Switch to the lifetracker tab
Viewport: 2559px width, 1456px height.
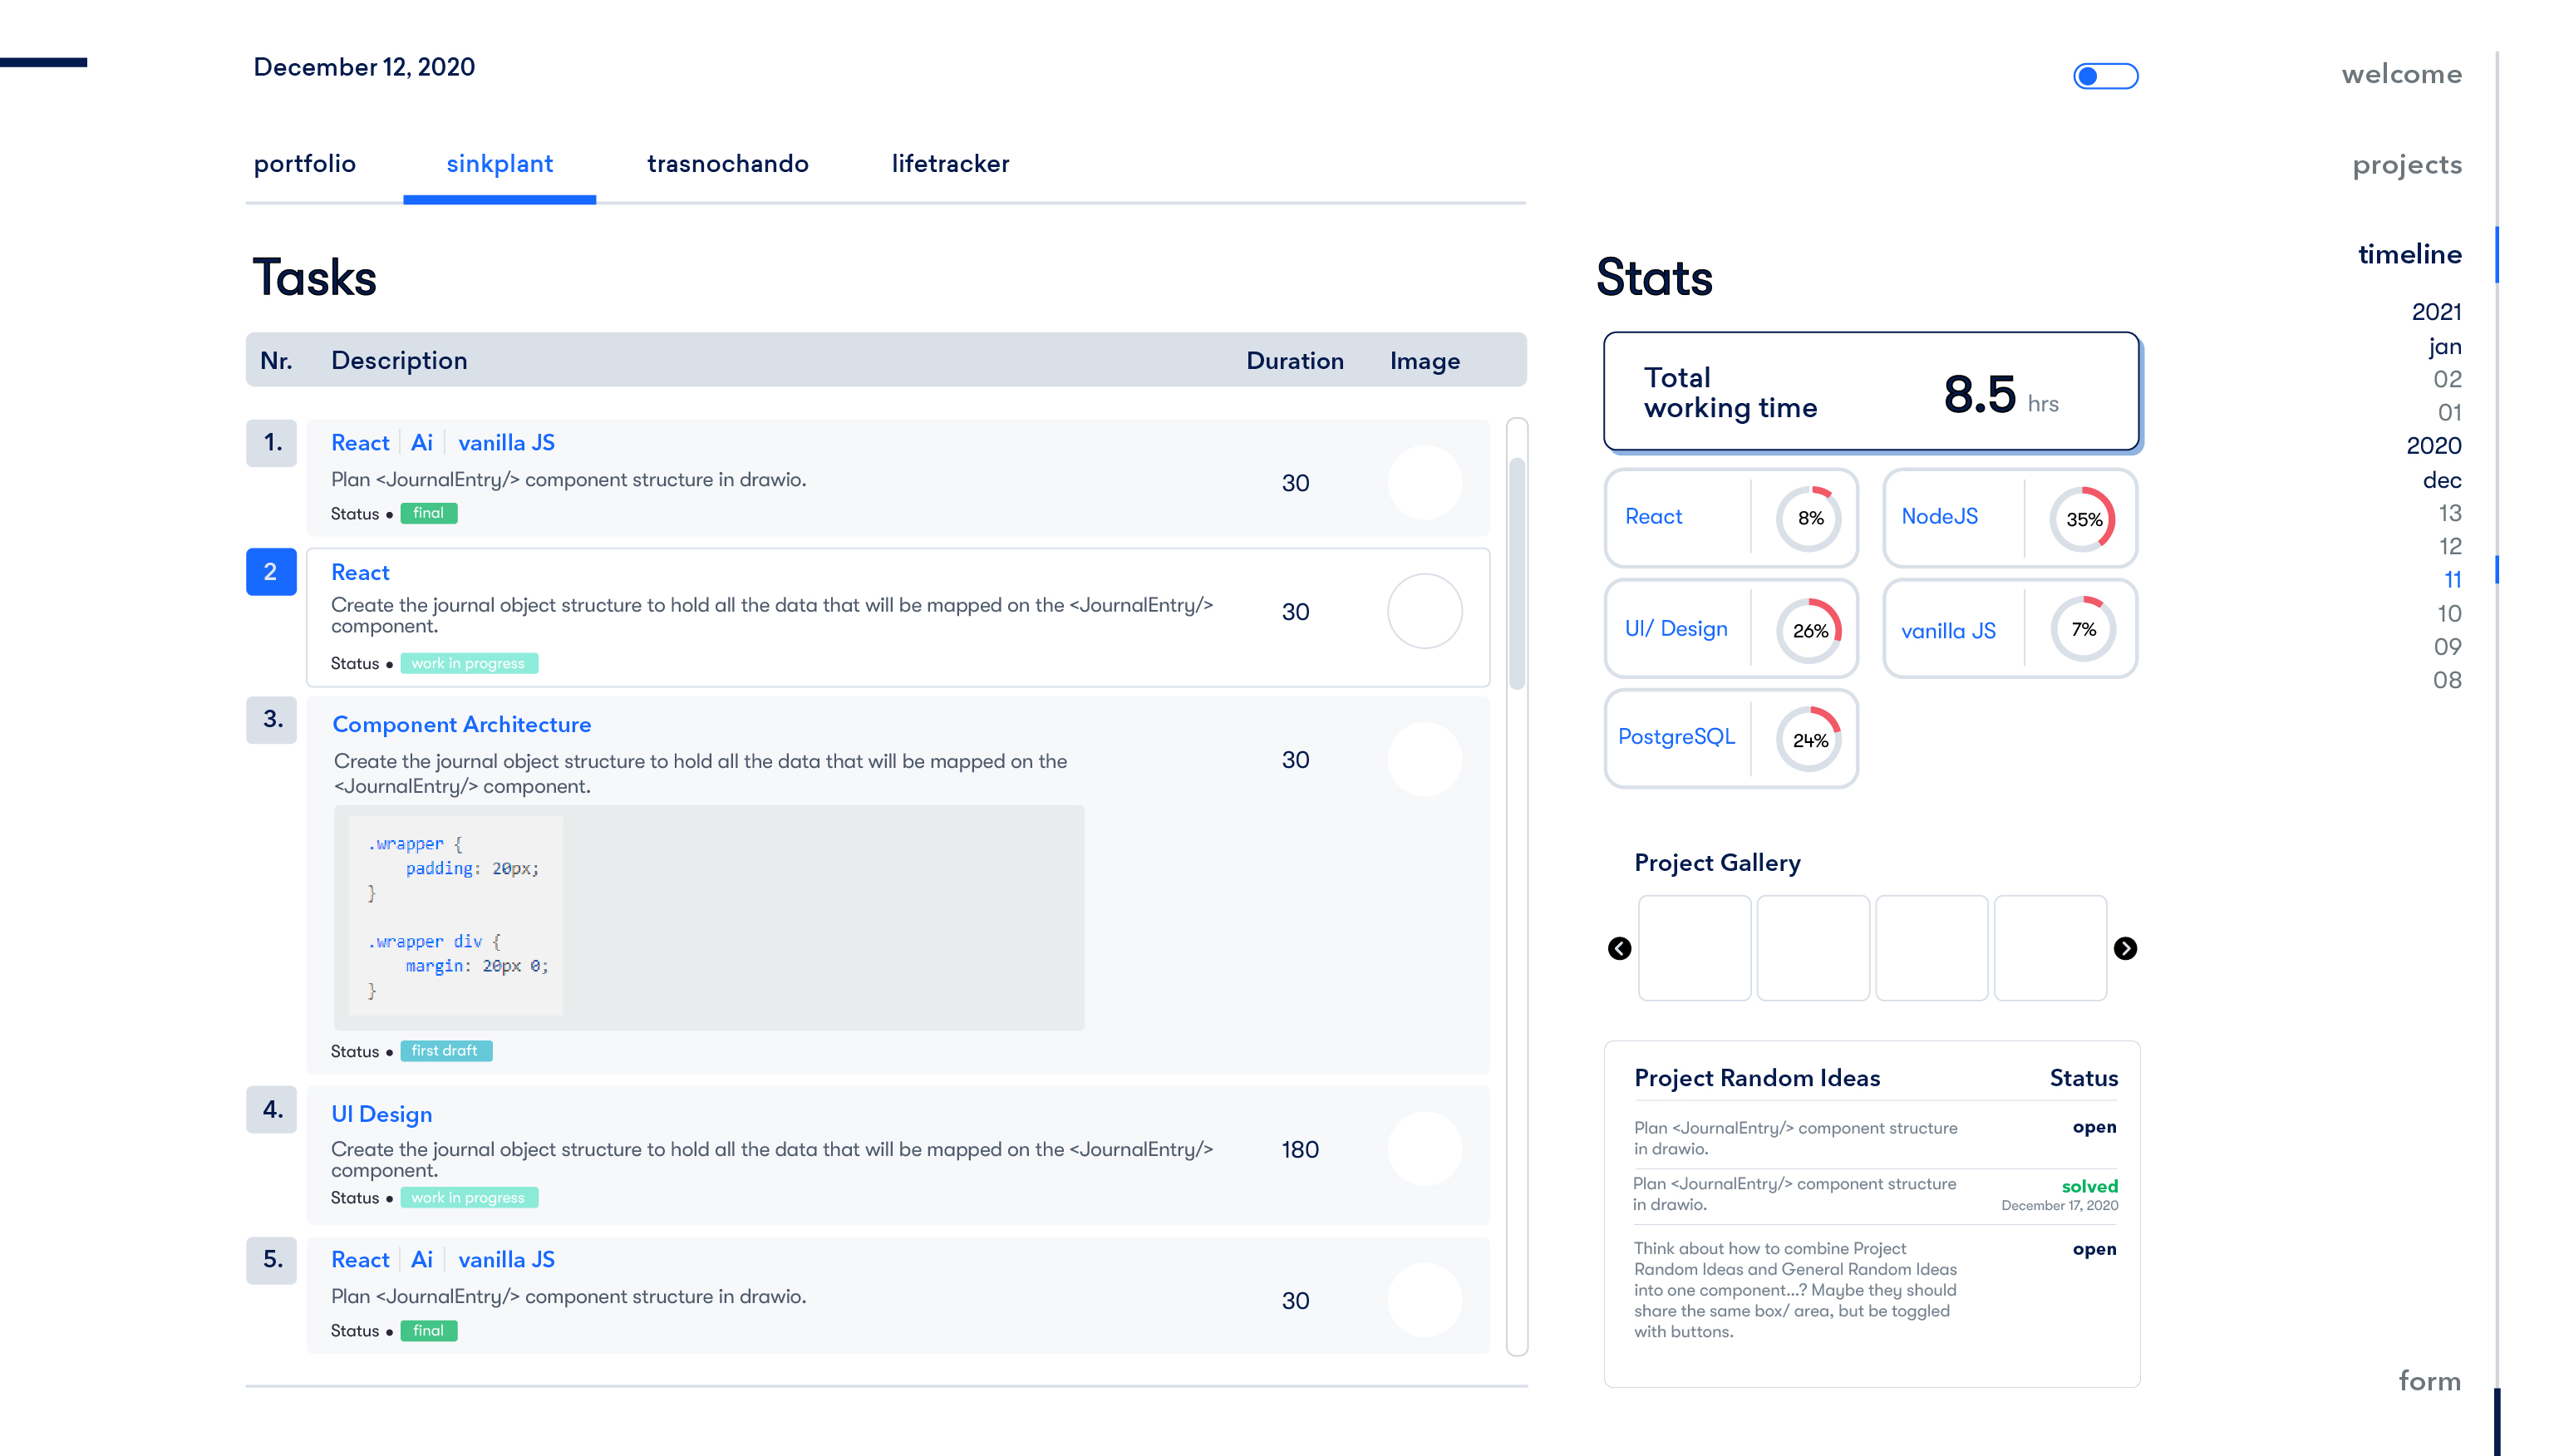tap(950, 163)
